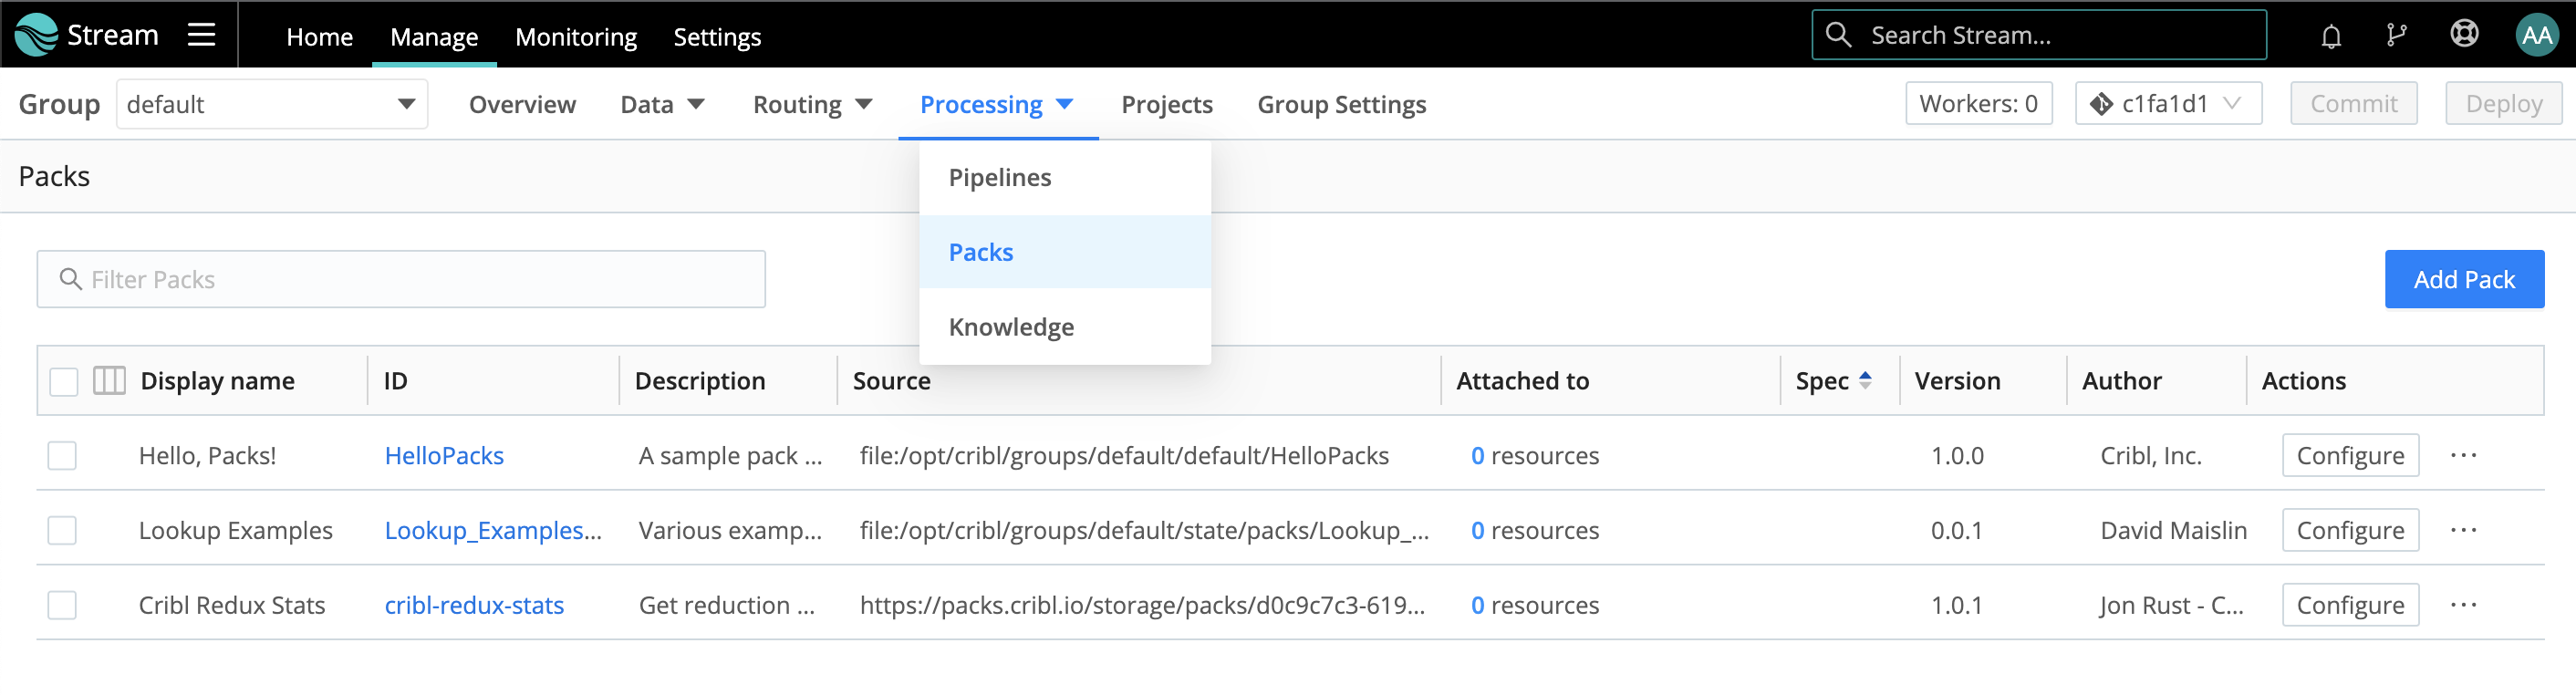
Task: Switch to the Monitoring tab
Action: tap(576, 37)
